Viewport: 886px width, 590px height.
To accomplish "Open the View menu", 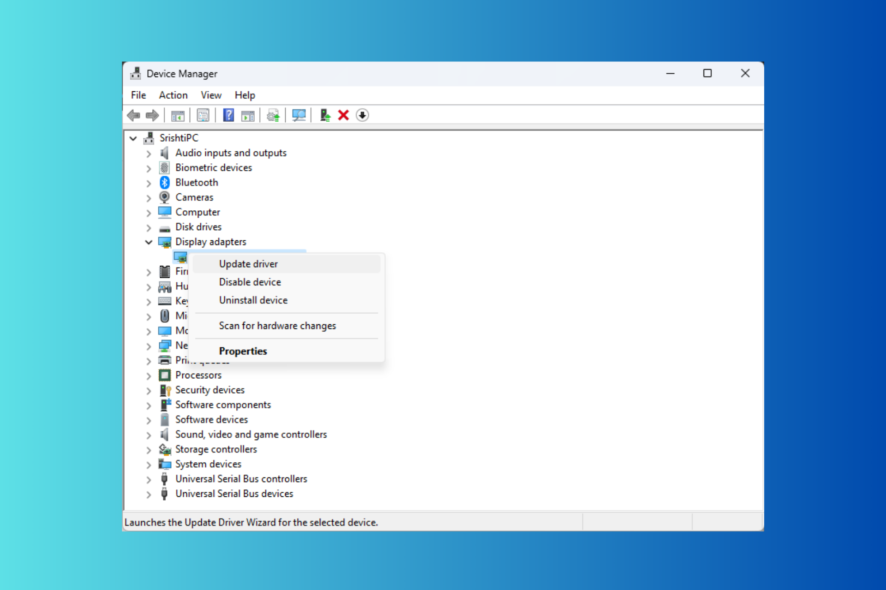I will tap(210, 94).
